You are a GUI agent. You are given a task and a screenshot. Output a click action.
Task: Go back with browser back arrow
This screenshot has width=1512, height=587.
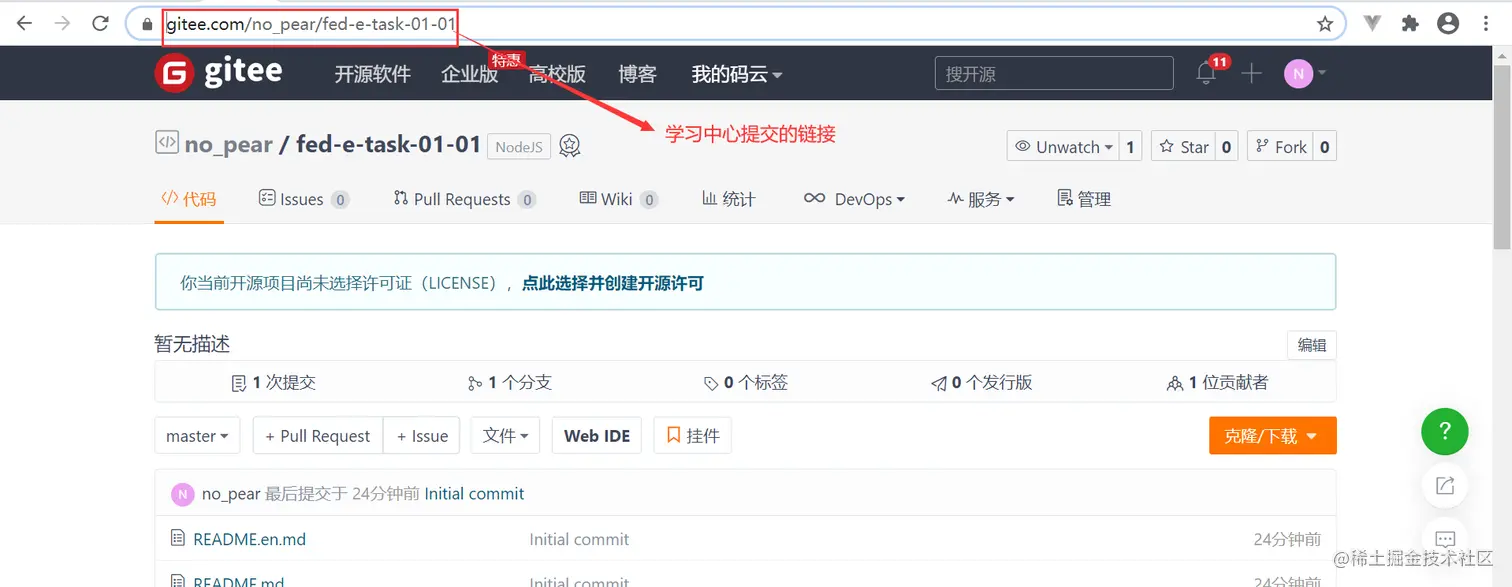pos(24,24)
